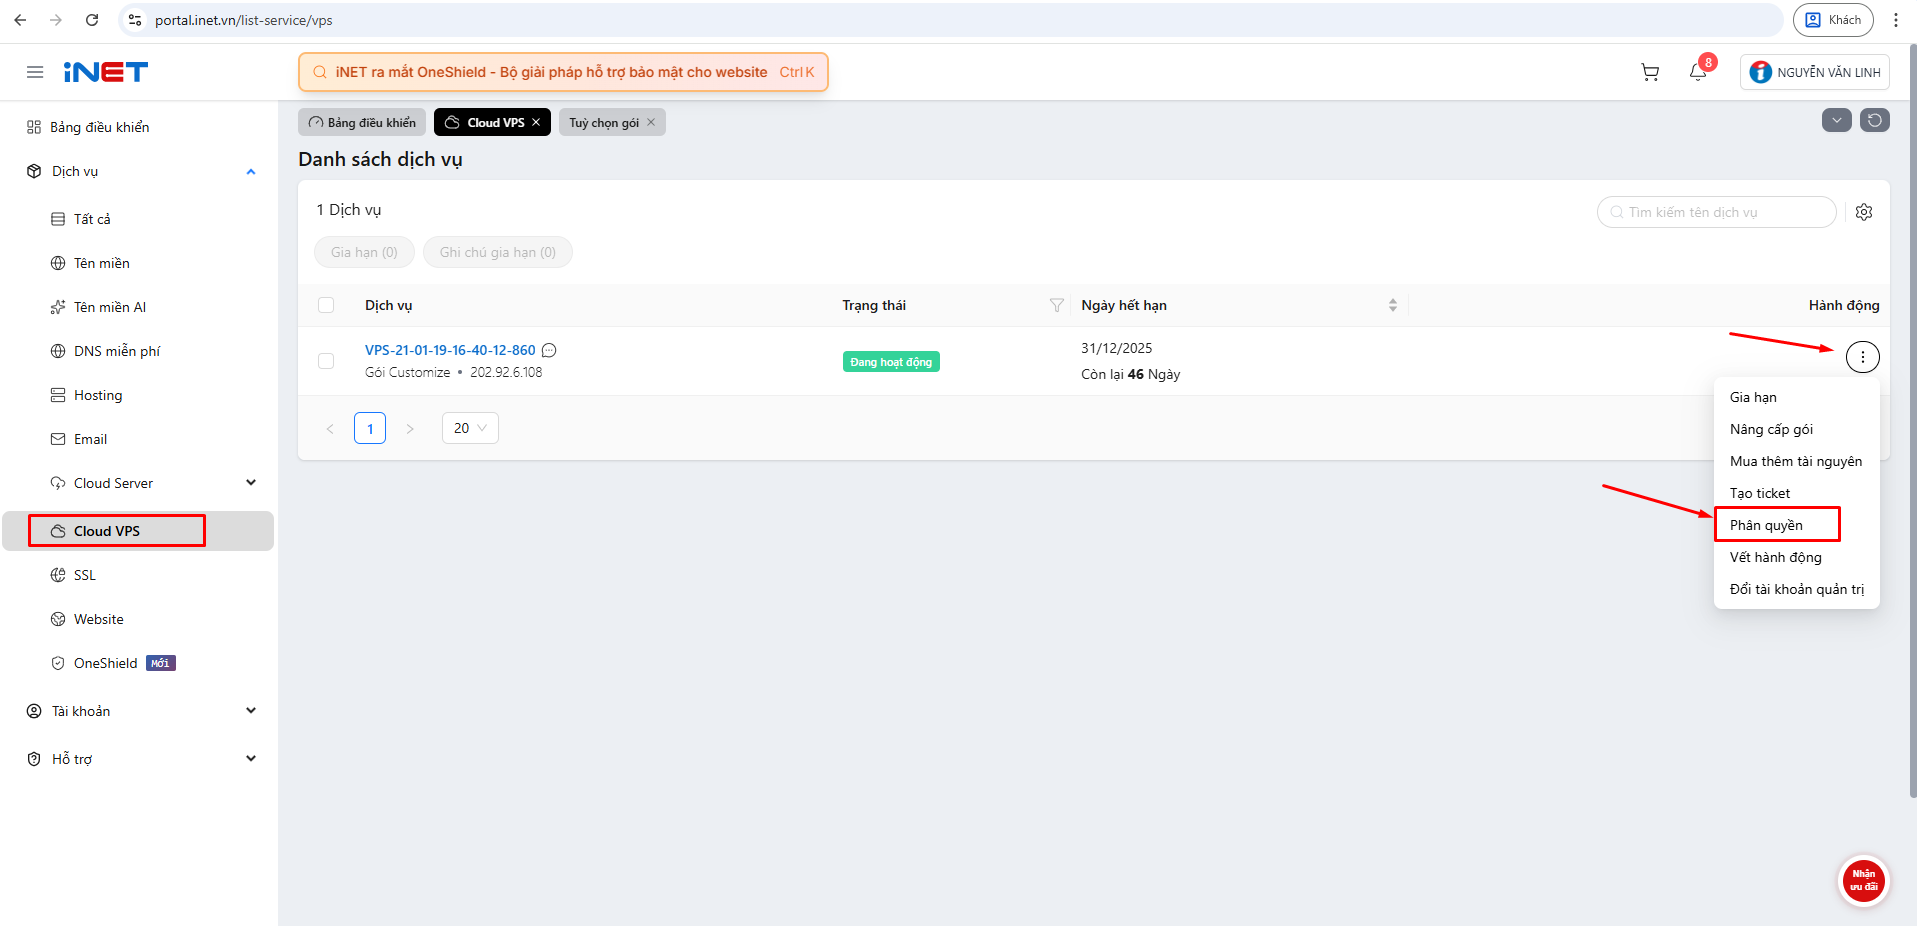Open Hosting in the sidebar
Viewport: 1917px width, 926px height.
(138, 395)
